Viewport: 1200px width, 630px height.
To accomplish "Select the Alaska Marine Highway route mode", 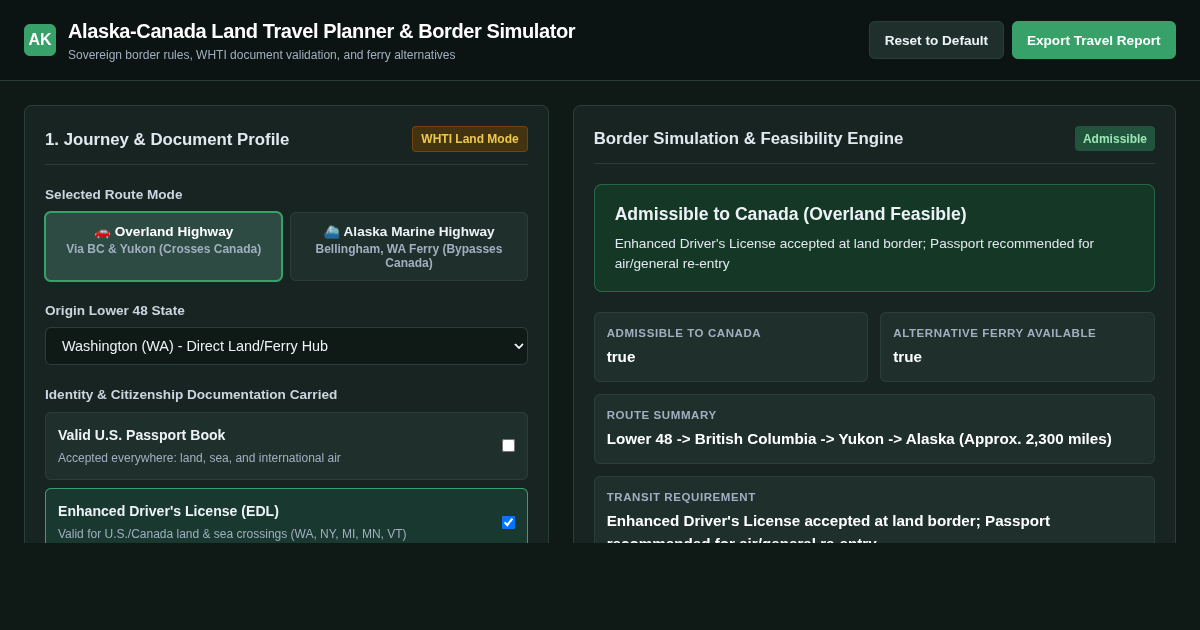I will (x=409, y=246).
